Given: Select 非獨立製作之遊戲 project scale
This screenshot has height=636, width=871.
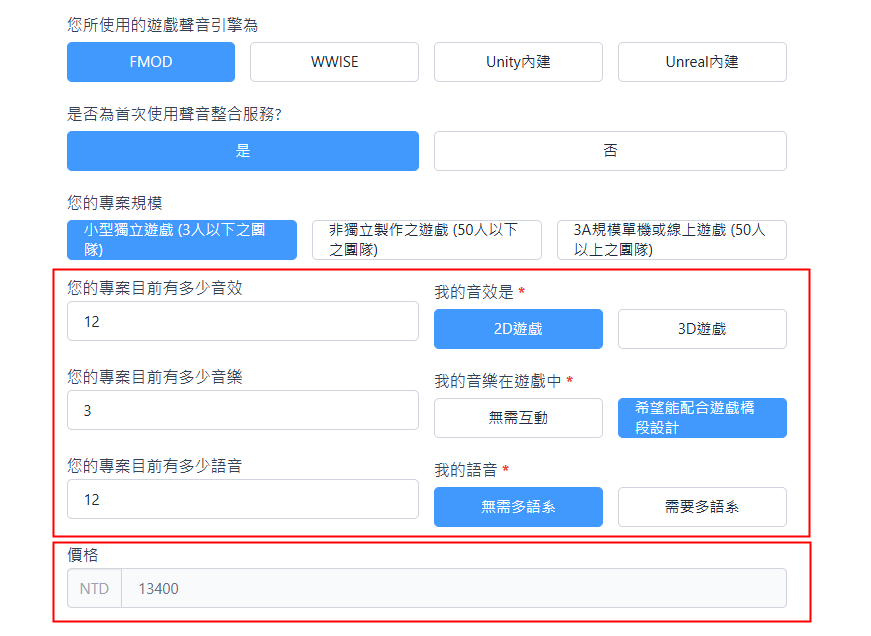Looking at the screenshot, I should click(427, 240).
